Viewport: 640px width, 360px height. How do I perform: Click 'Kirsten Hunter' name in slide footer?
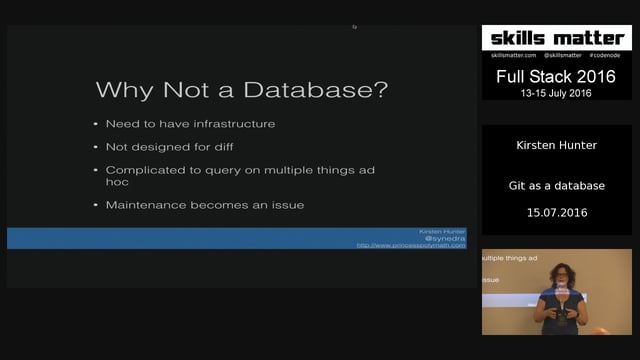(442, 231)
